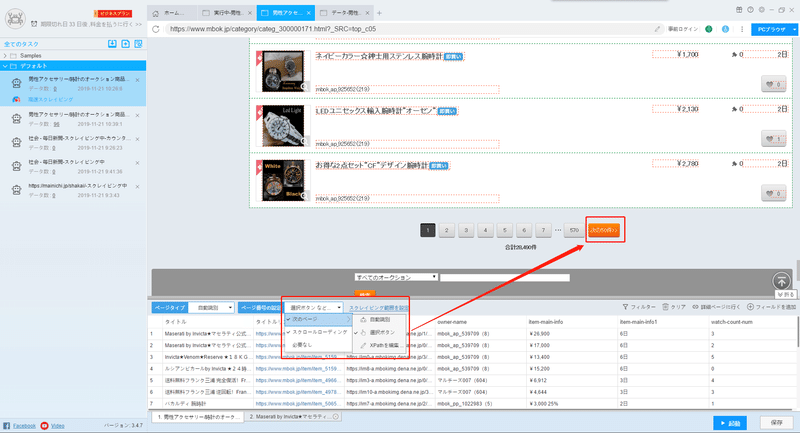
Task: Click the import task icon in sidebar header
Action: (x=112, y=44)
